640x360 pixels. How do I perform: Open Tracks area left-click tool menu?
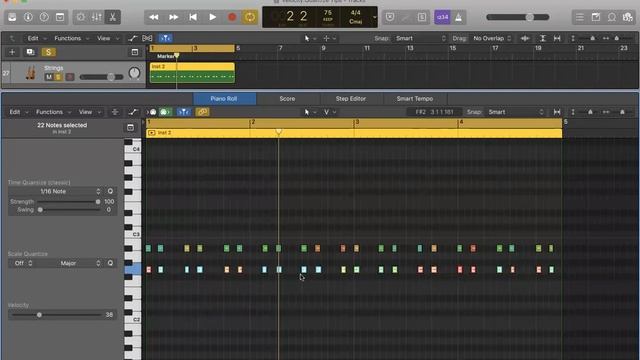[309, 38]
